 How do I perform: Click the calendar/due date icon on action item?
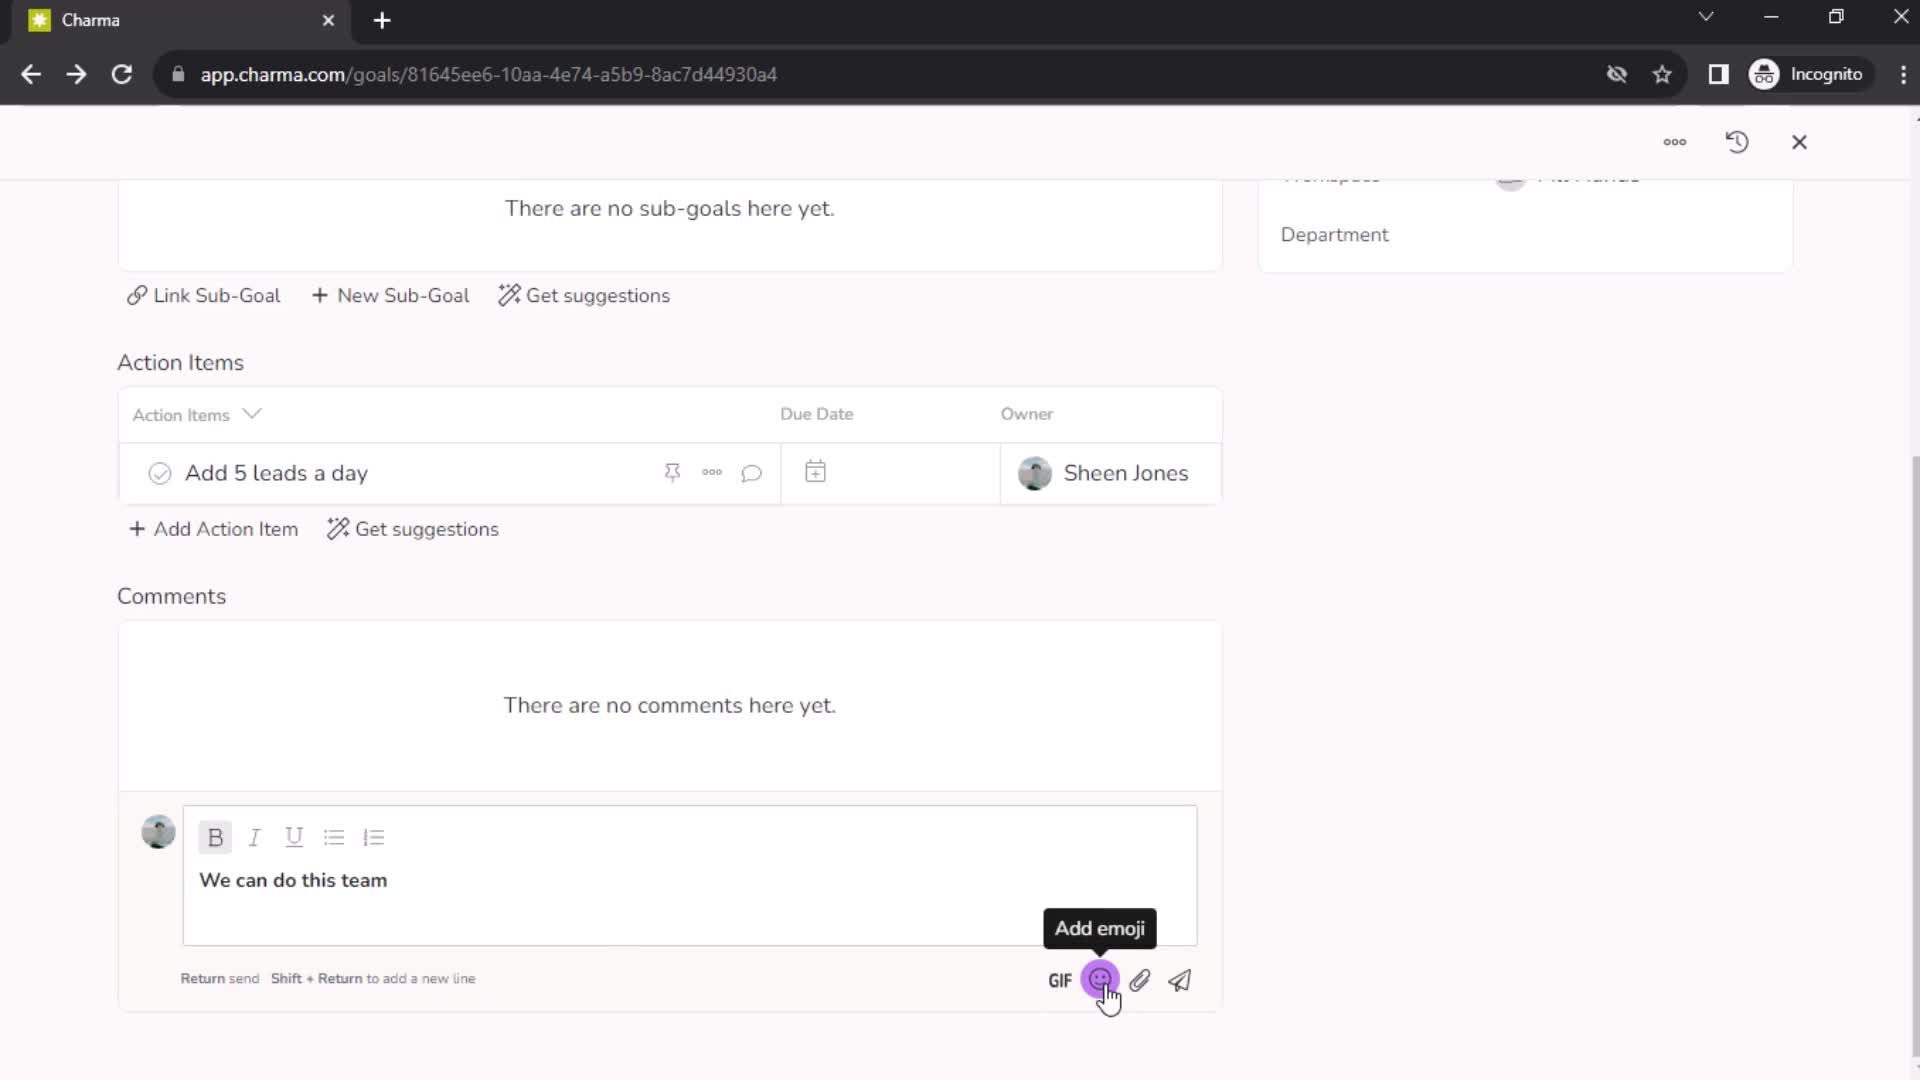pyautogui.click(x=815, y=471)
